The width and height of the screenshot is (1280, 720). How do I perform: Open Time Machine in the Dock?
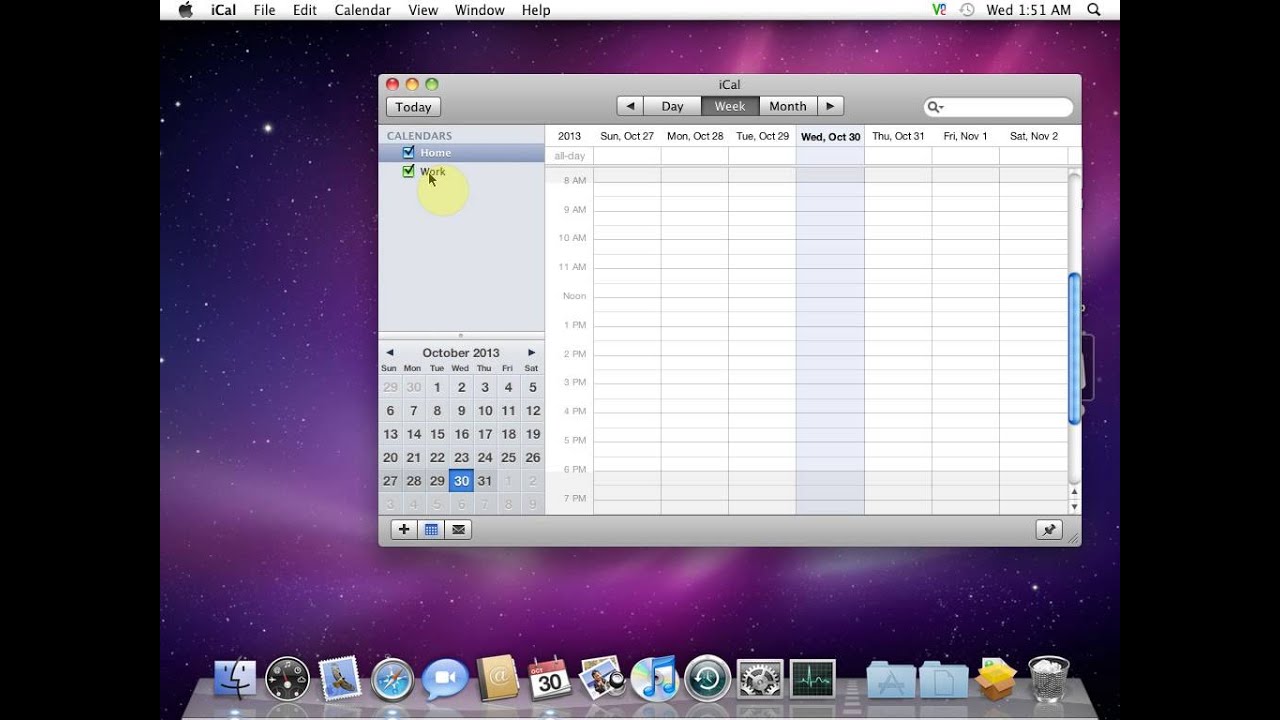(x=707, y=679)
